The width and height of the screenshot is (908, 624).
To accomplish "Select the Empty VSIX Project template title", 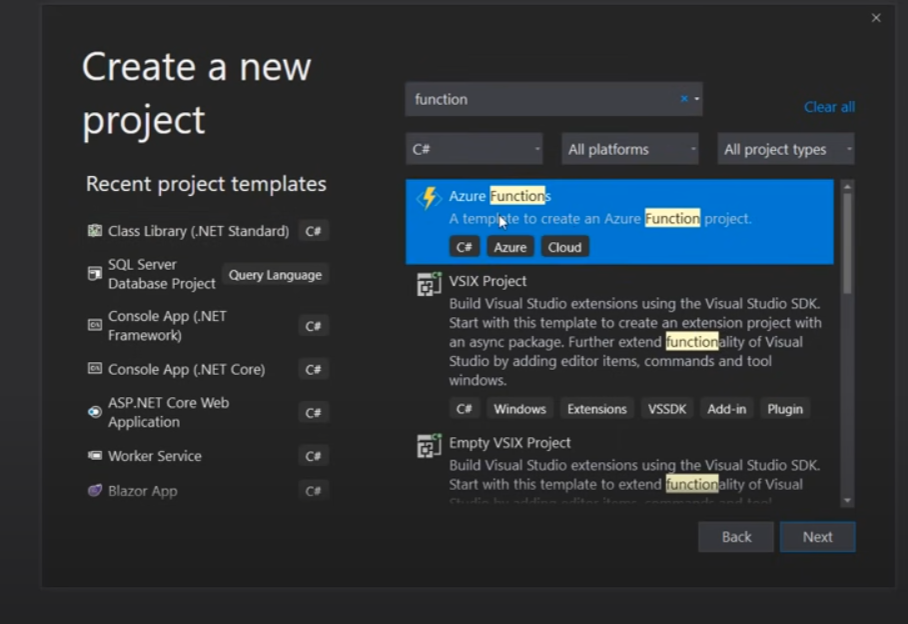I will coord(510,442).
